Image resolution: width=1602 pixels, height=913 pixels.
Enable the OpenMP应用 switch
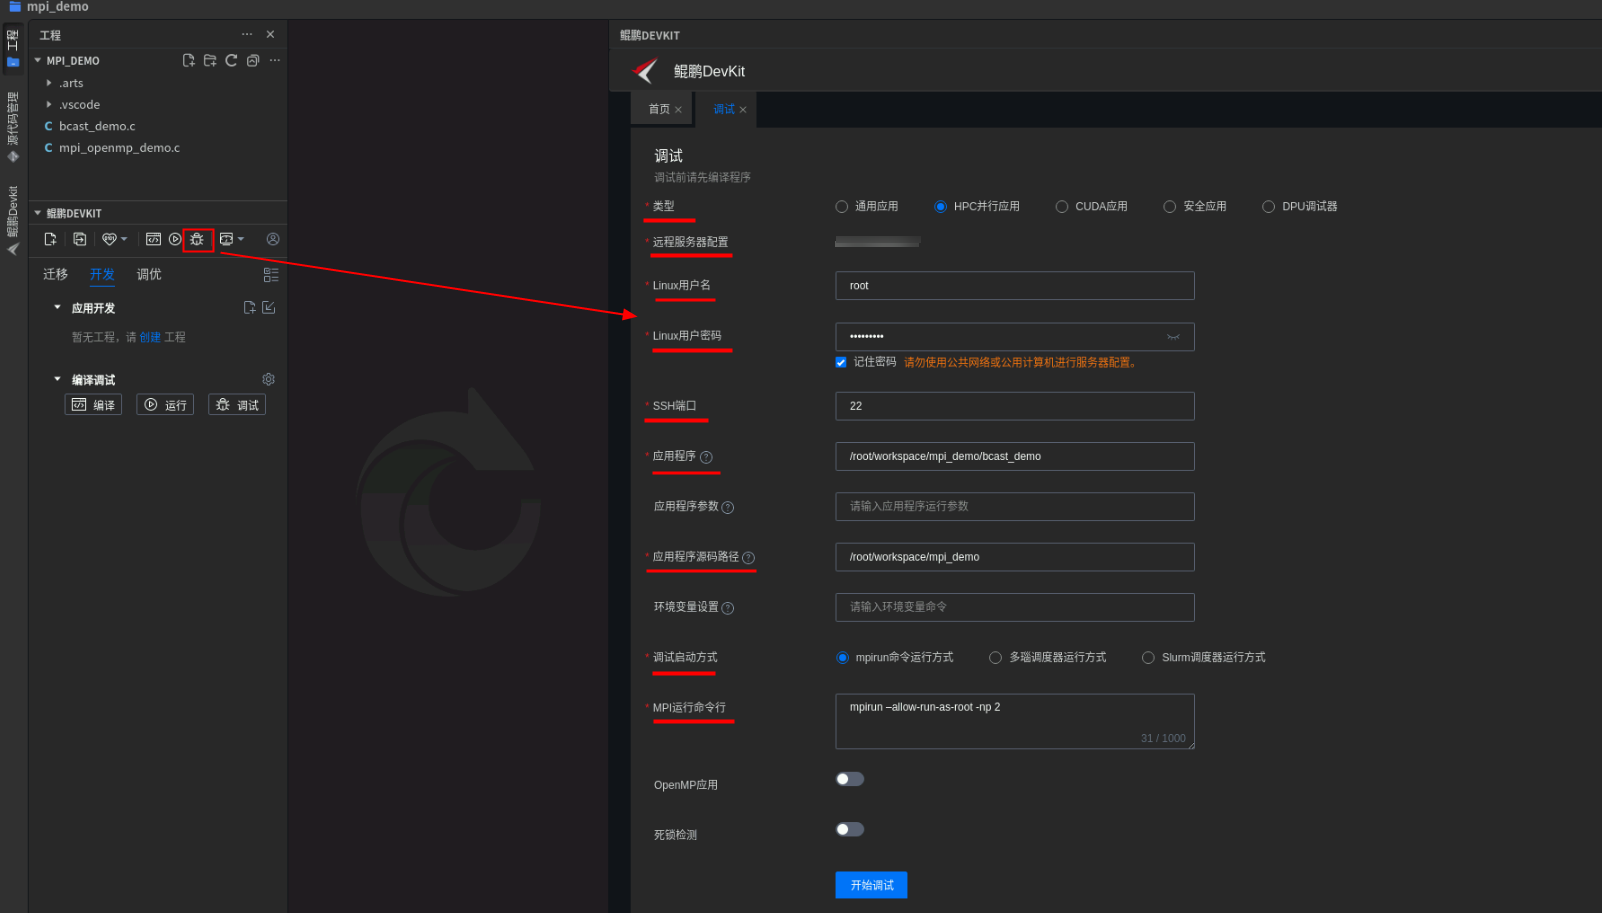coord(850,779)
